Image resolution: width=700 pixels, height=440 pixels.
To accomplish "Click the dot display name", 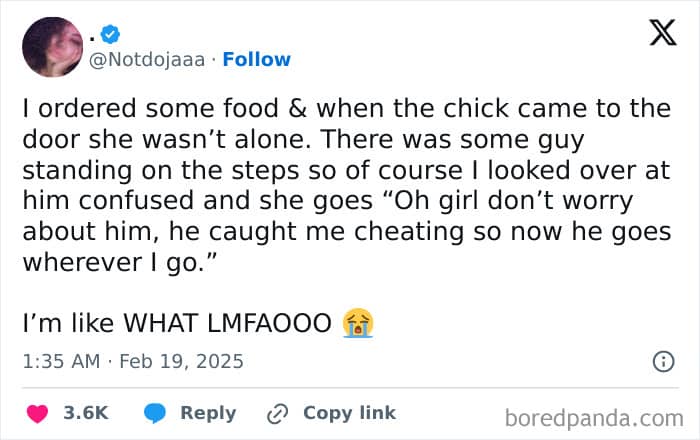I will 92,38.
